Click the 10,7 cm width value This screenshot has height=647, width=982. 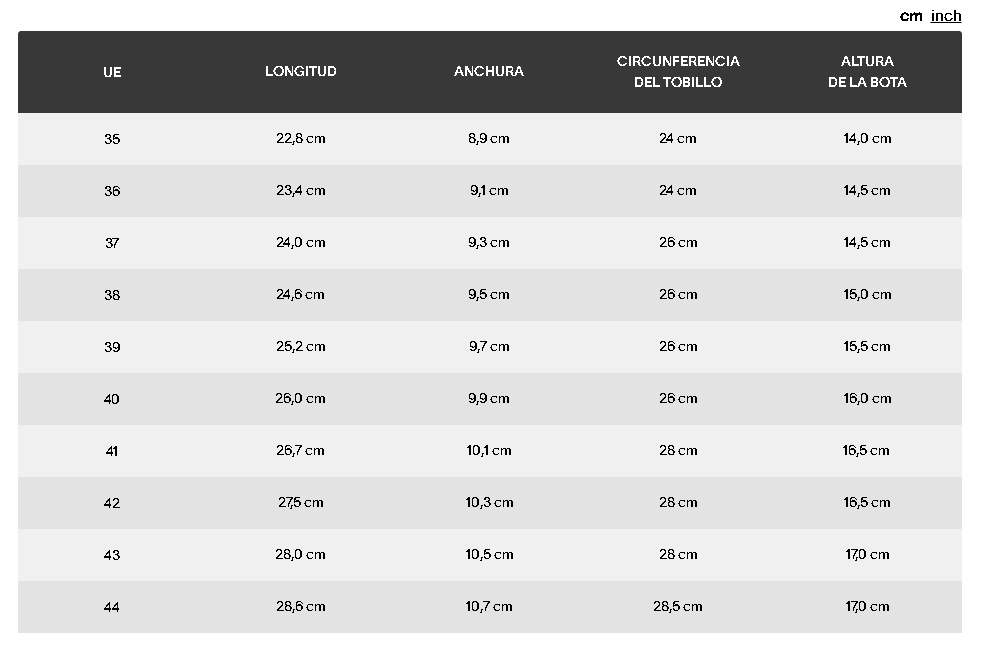(x=489, y=606)
